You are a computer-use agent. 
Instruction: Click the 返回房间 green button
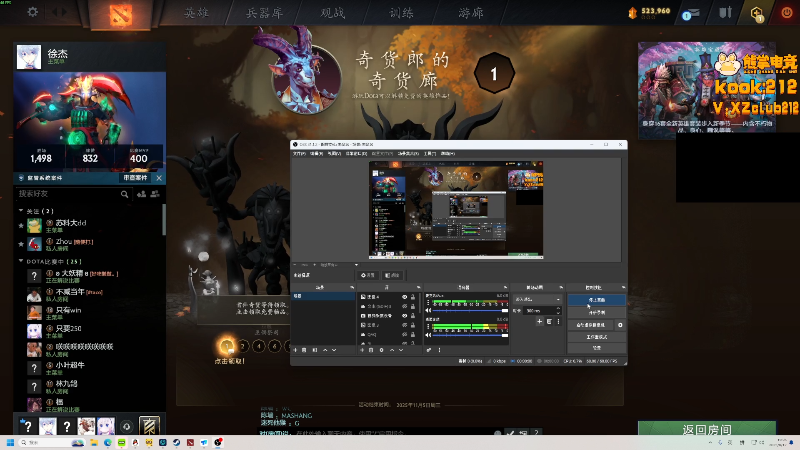pyautogui.click(x=707, y=429)
